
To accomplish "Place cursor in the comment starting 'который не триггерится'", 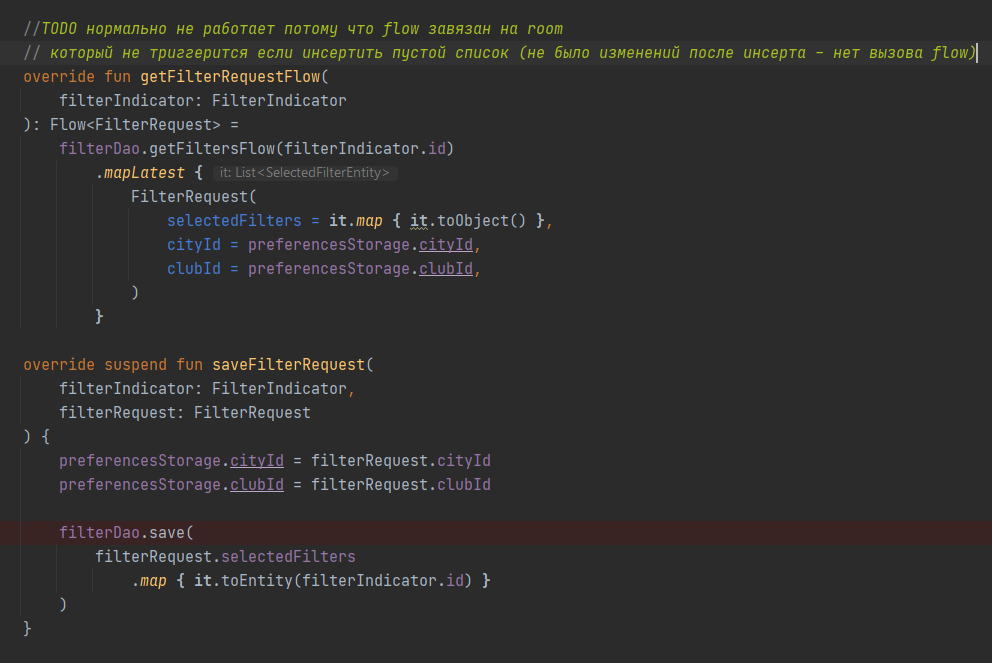I will [x=500, y=53].
